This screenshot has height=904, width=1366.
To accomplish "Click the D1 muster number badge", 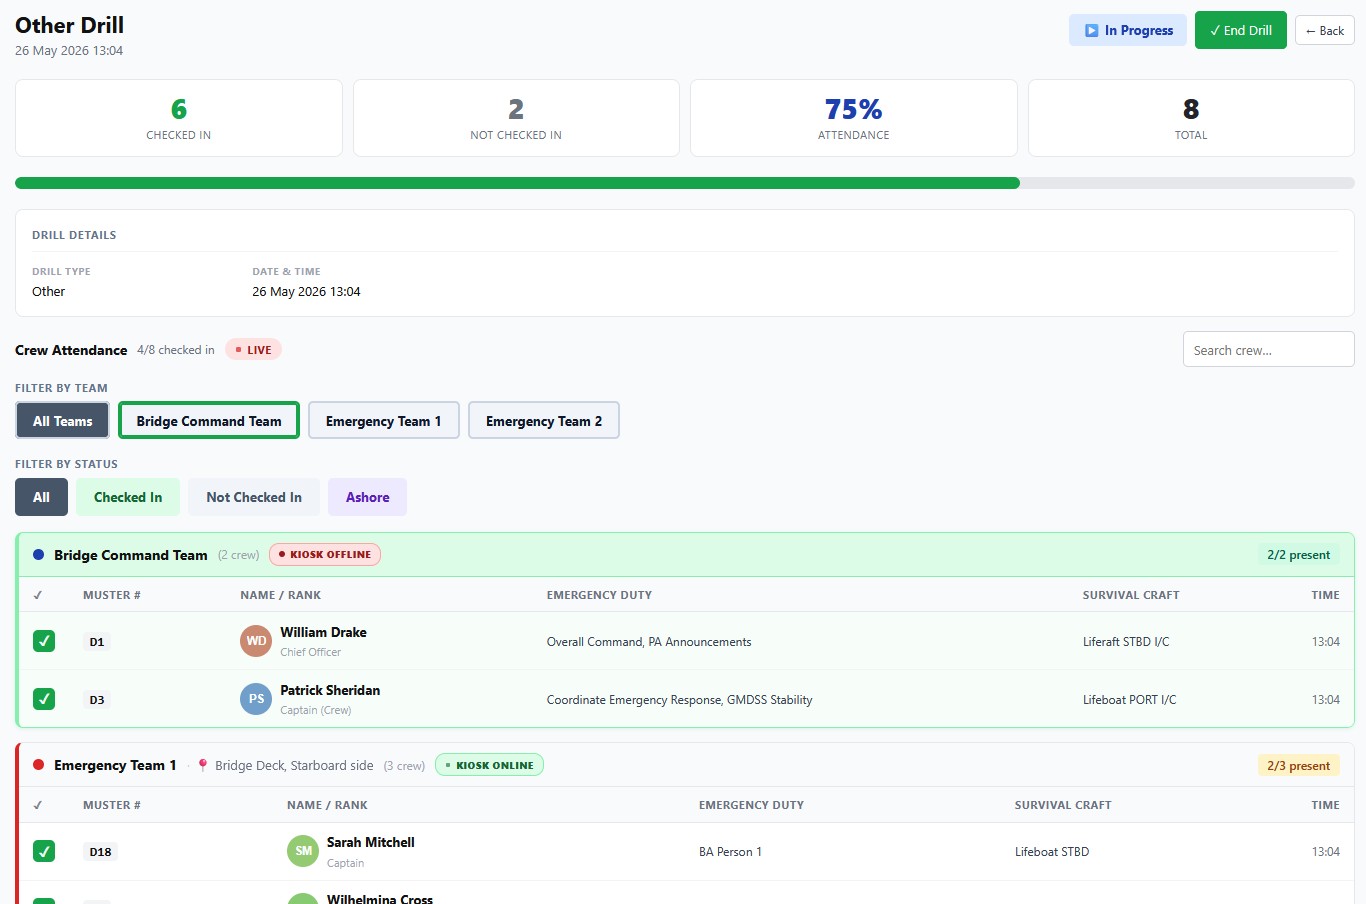I will 97,642.
